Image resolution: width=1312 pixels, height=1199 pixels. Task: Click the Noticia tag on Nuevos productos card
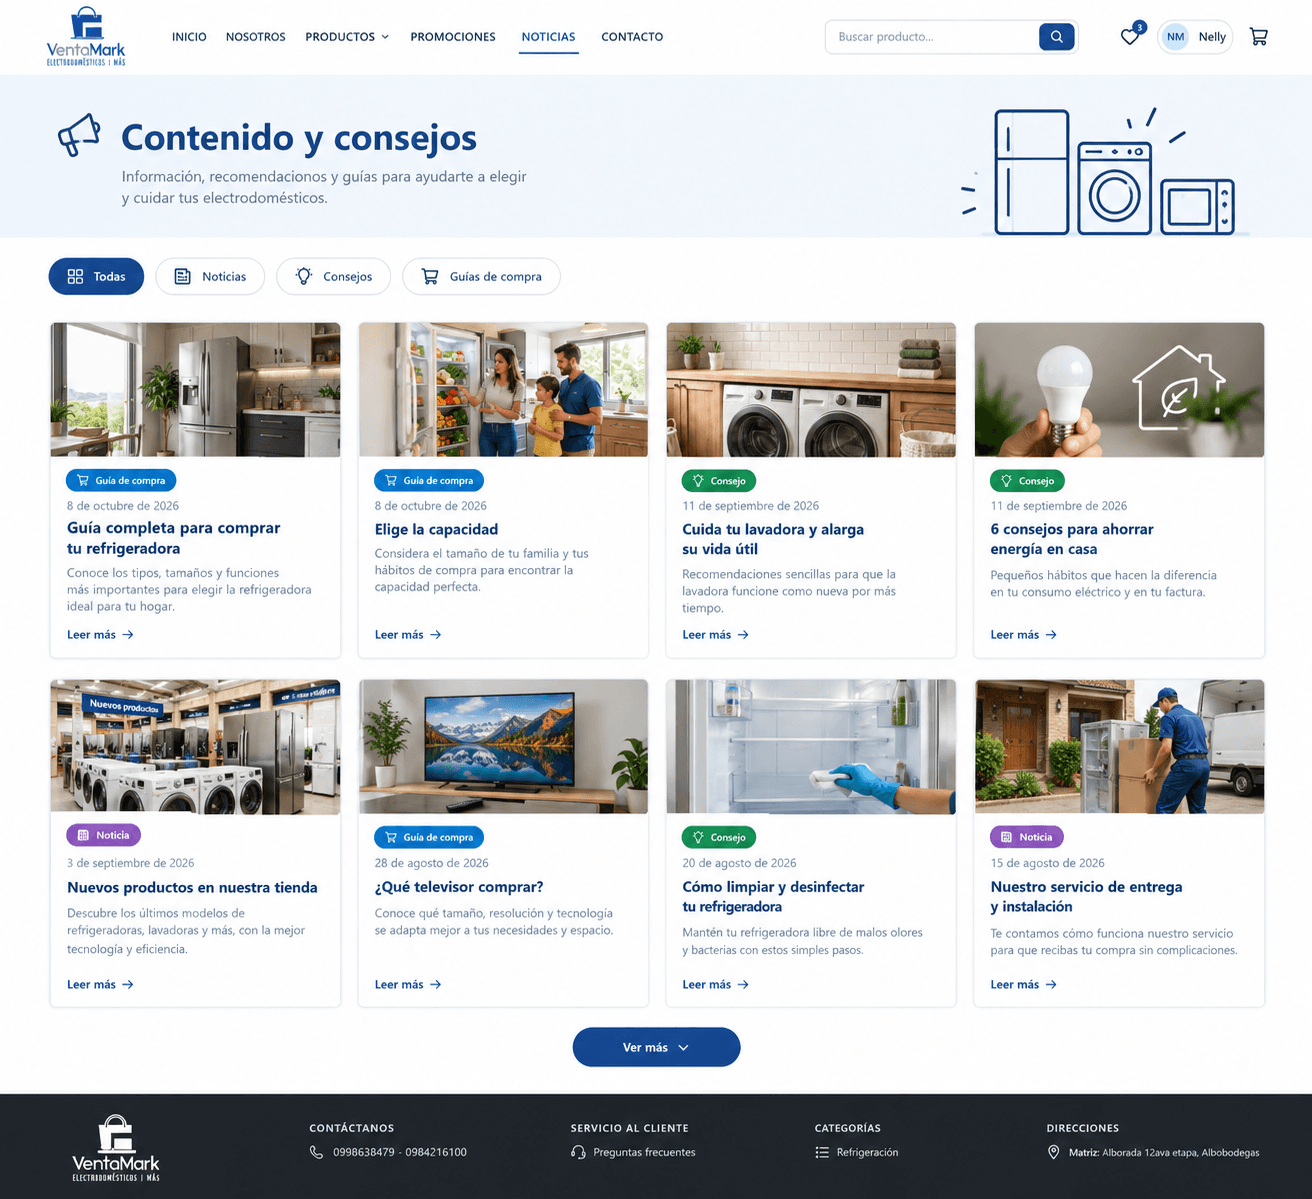[104, 835]
